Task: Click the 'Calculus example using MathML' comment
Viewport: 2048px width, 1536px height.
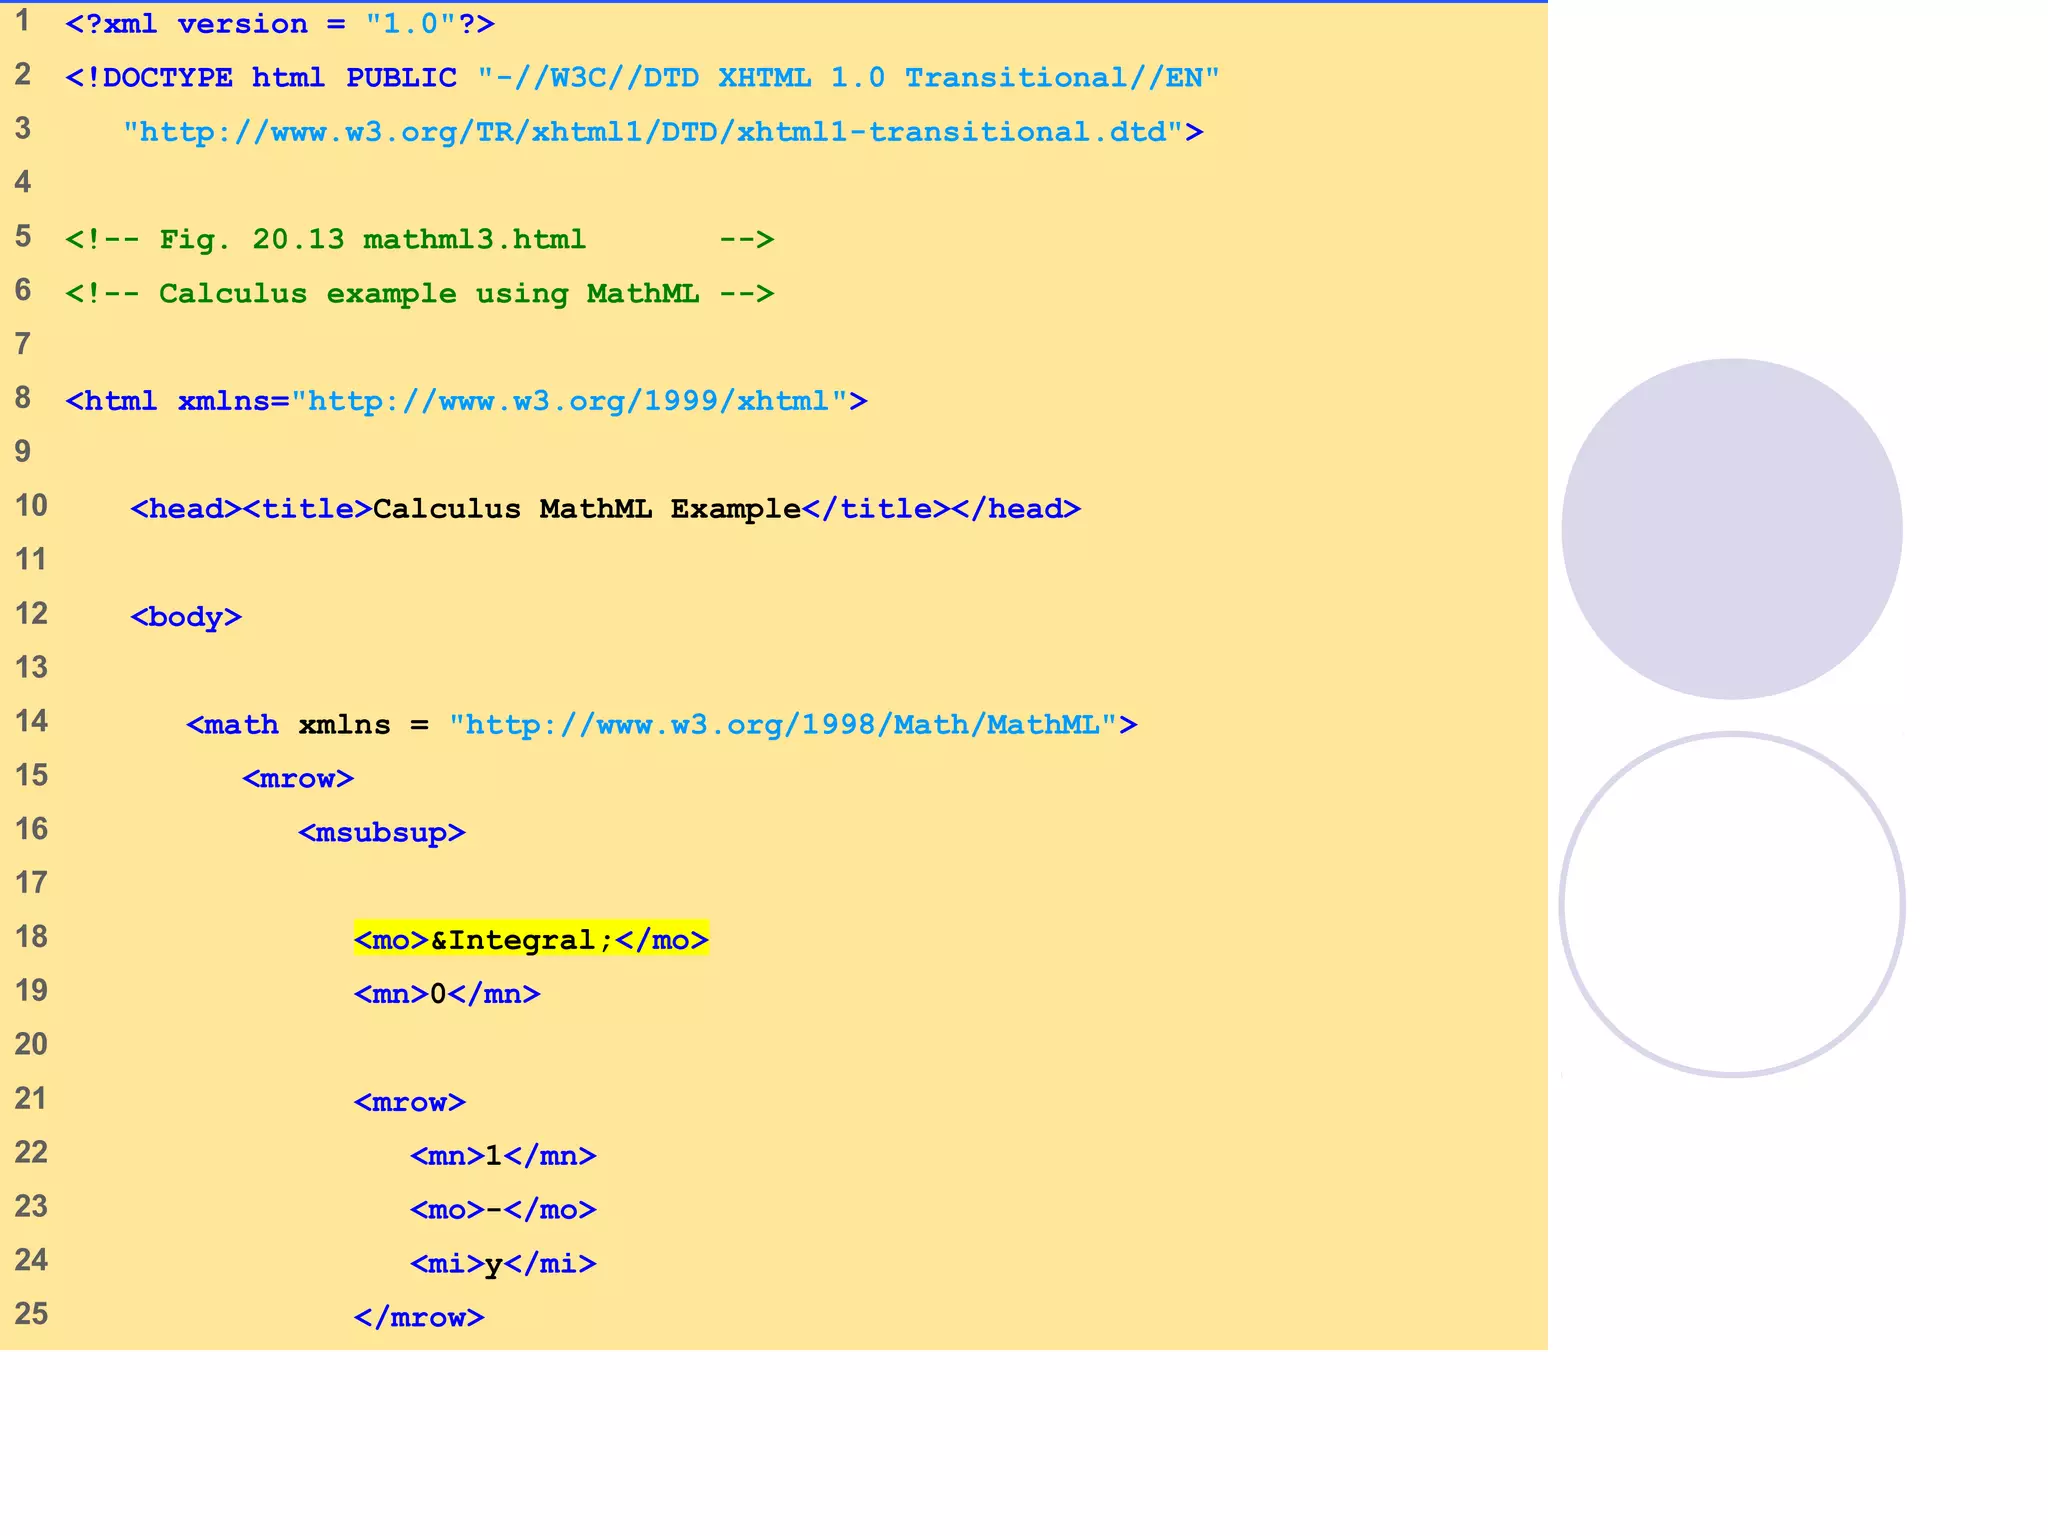Action: coord(420,294)
